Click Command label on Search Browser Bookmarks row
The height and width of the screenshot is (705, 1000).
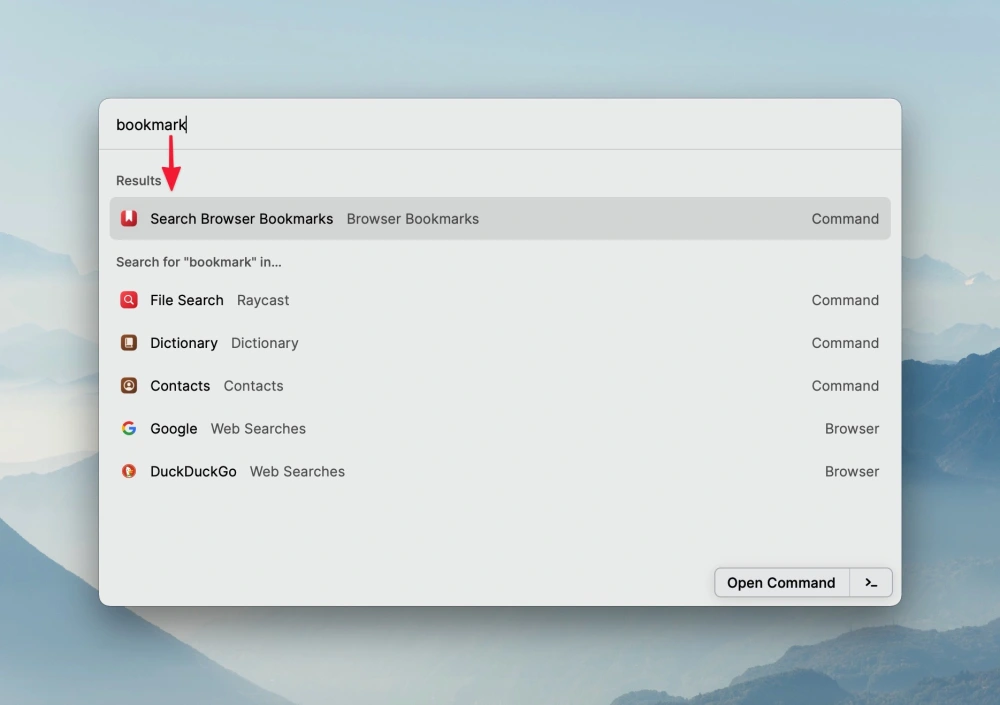click(845, 219)
